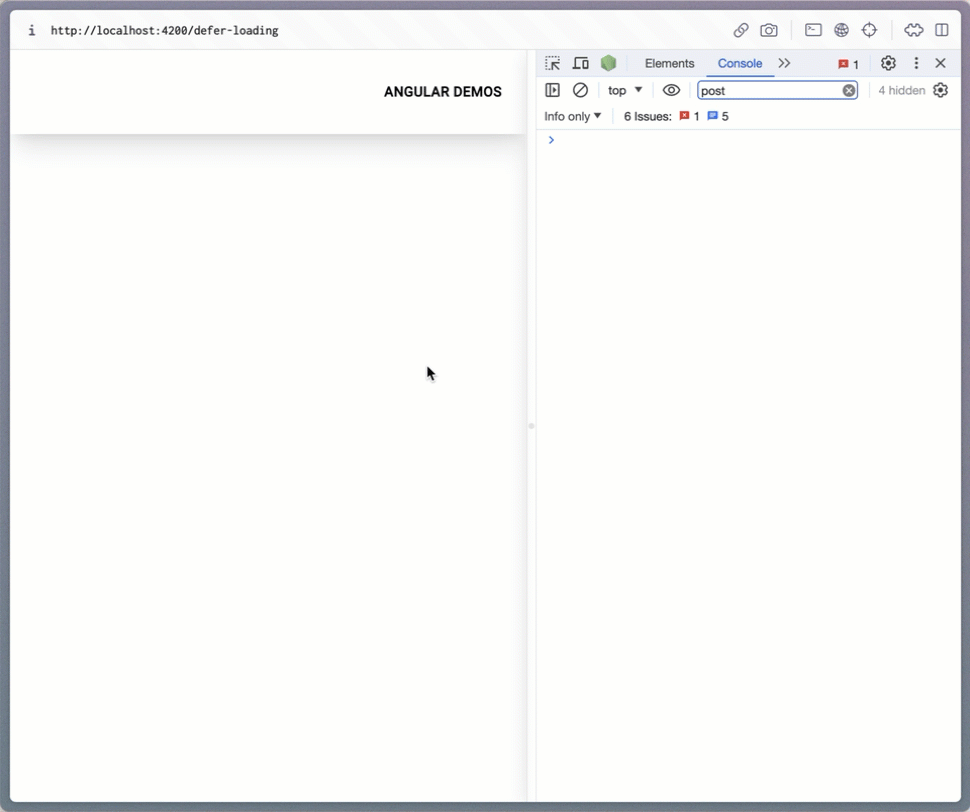The height and width of the screenshot is (812, 970).
Task: Open the DevTools three-dot menu
Action: pyautogui.click(x=916, y=63)
